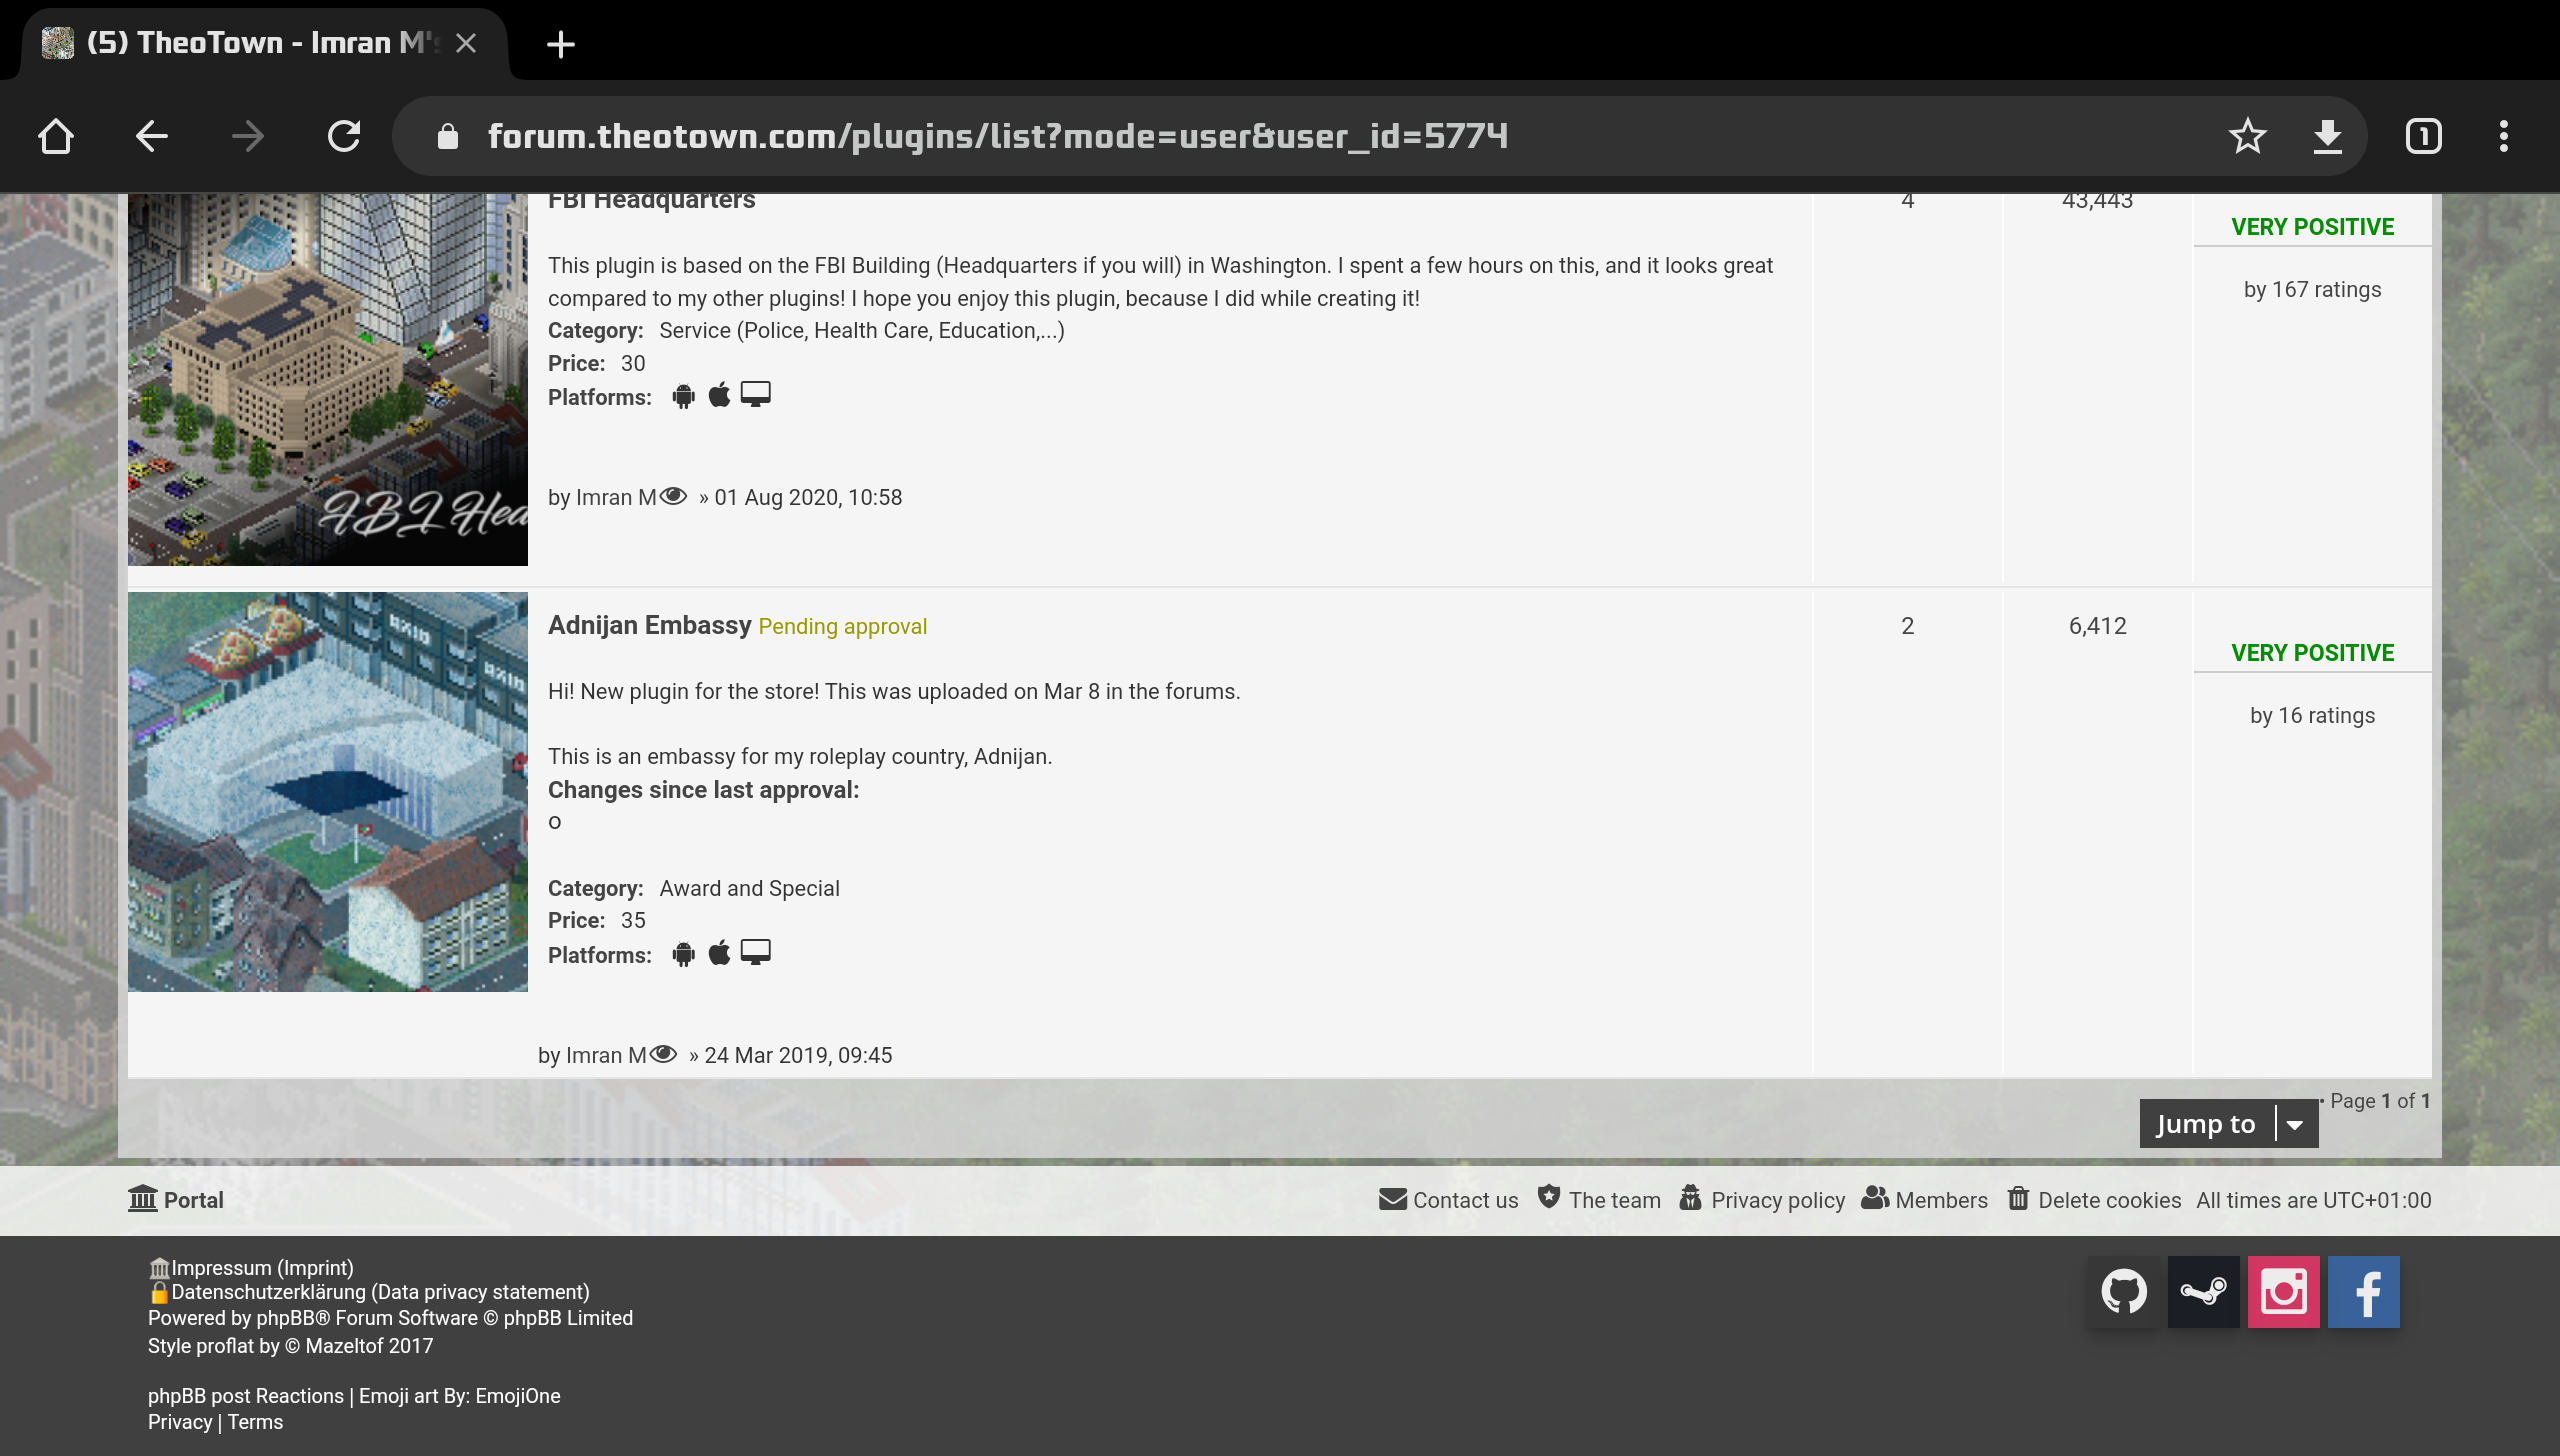The width and height of the screenshot is (2560, 1456).
Task: Navigate back in browser
Action: (x=151, y=136)
